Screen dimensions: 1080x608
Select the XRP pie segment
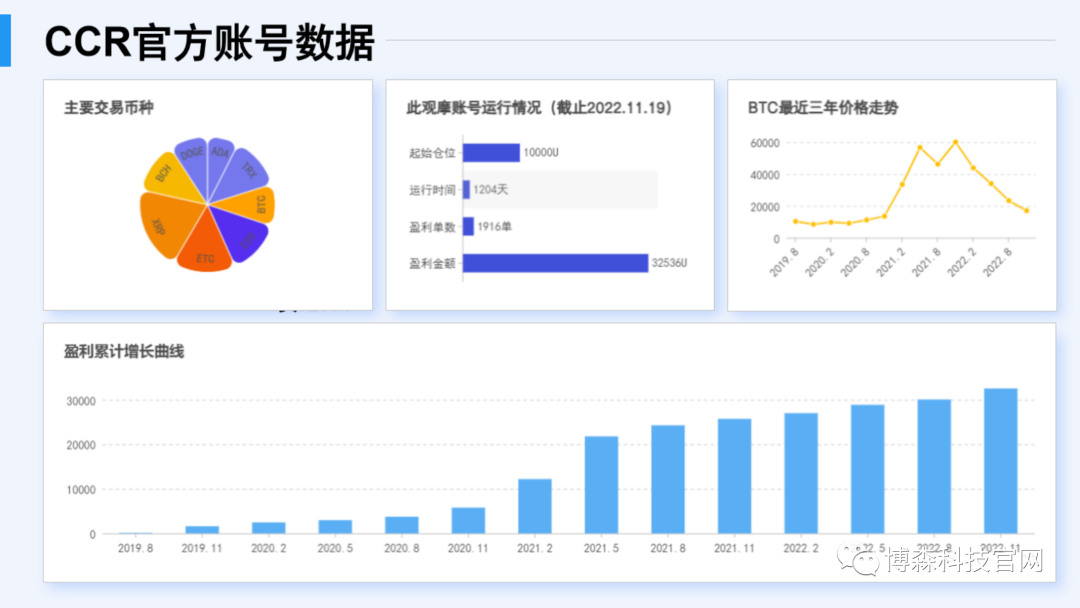pos(158,228)
